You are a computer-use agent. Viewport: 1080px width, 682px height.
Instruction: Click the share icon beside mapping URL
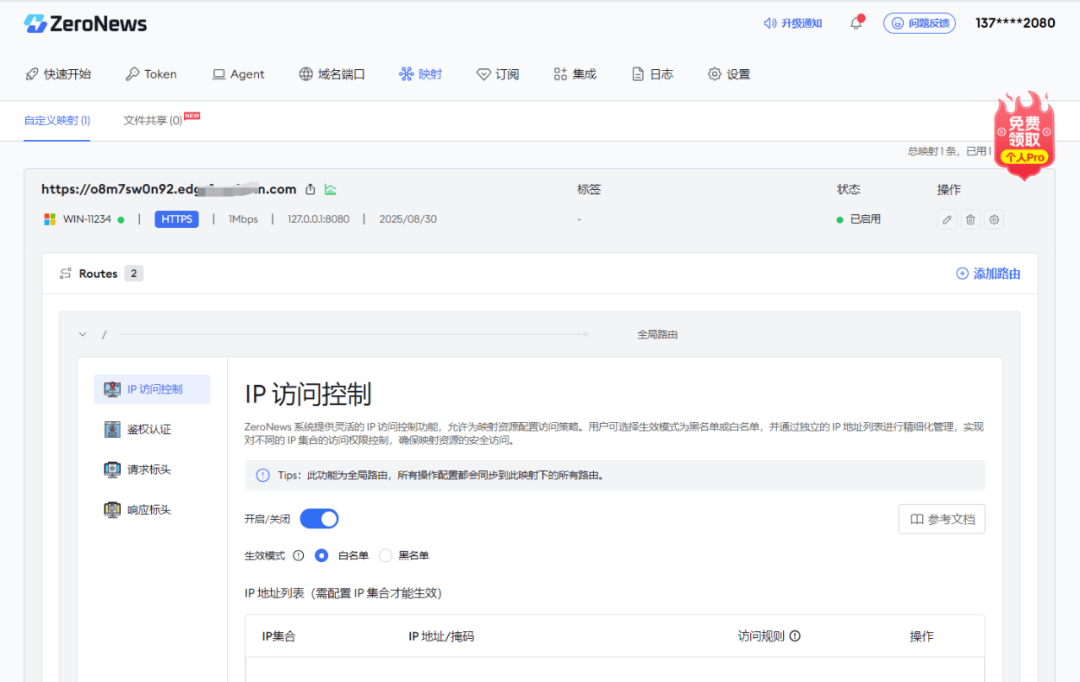click(x=310, y=190)
